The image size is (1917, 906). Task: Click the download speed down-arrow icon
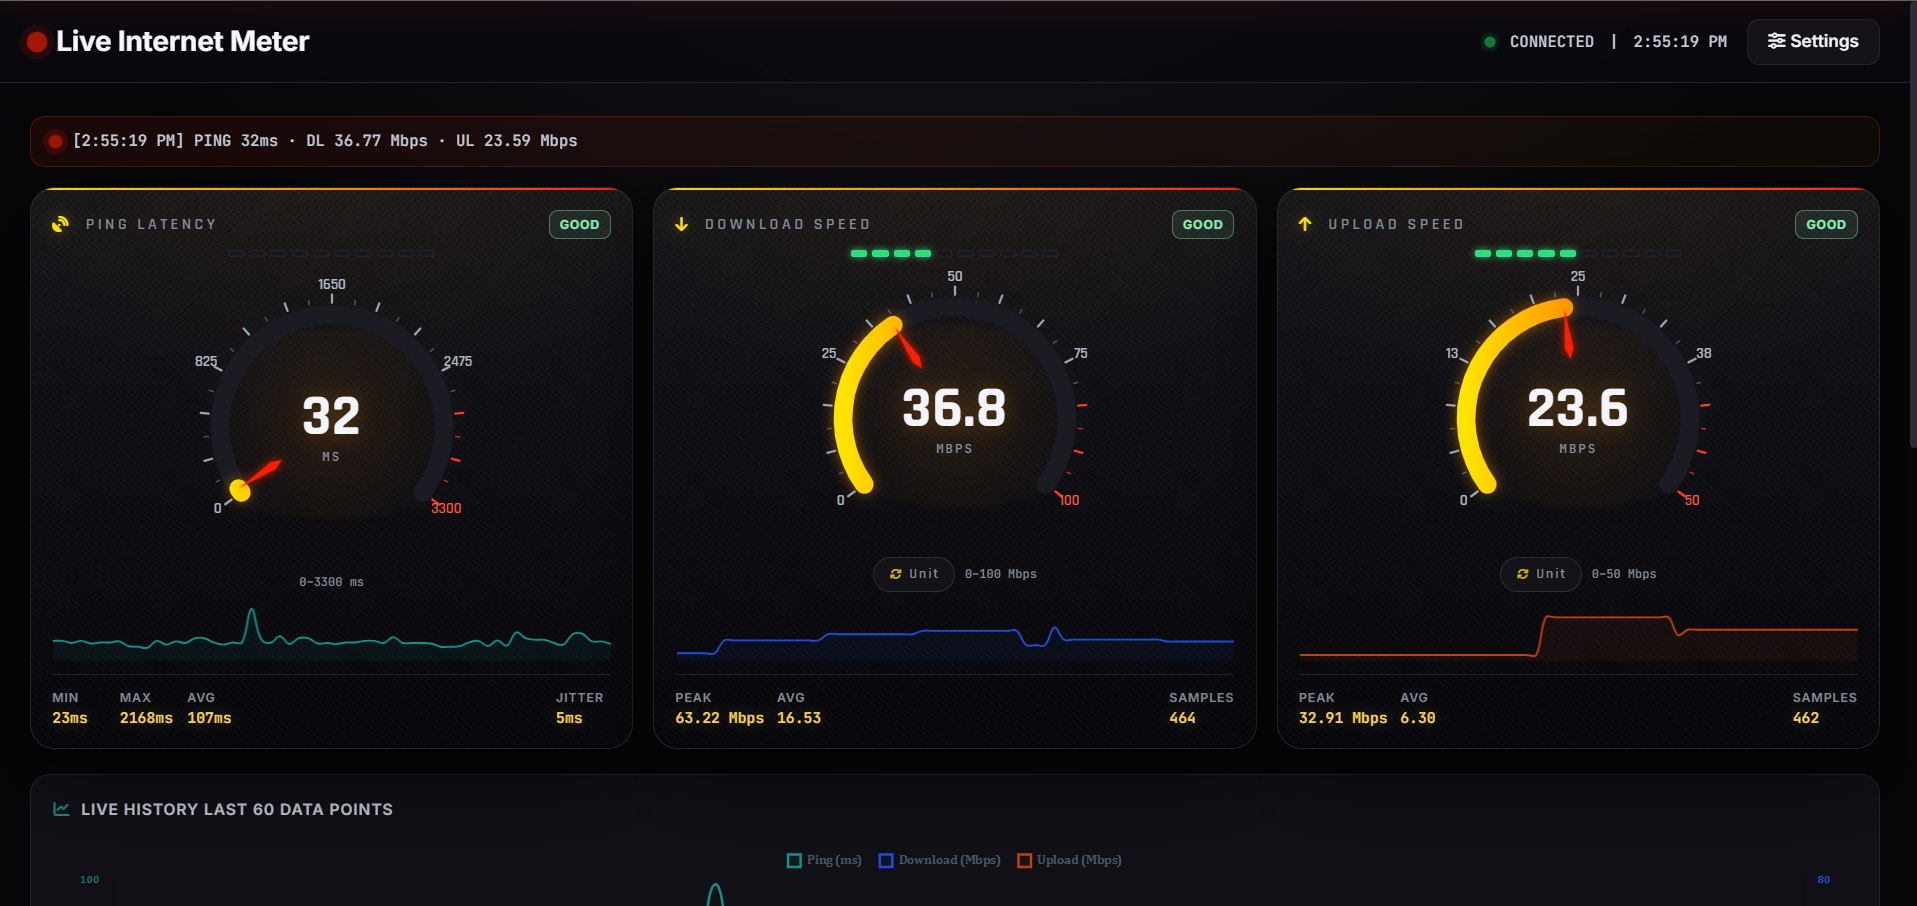pos(682,224)
